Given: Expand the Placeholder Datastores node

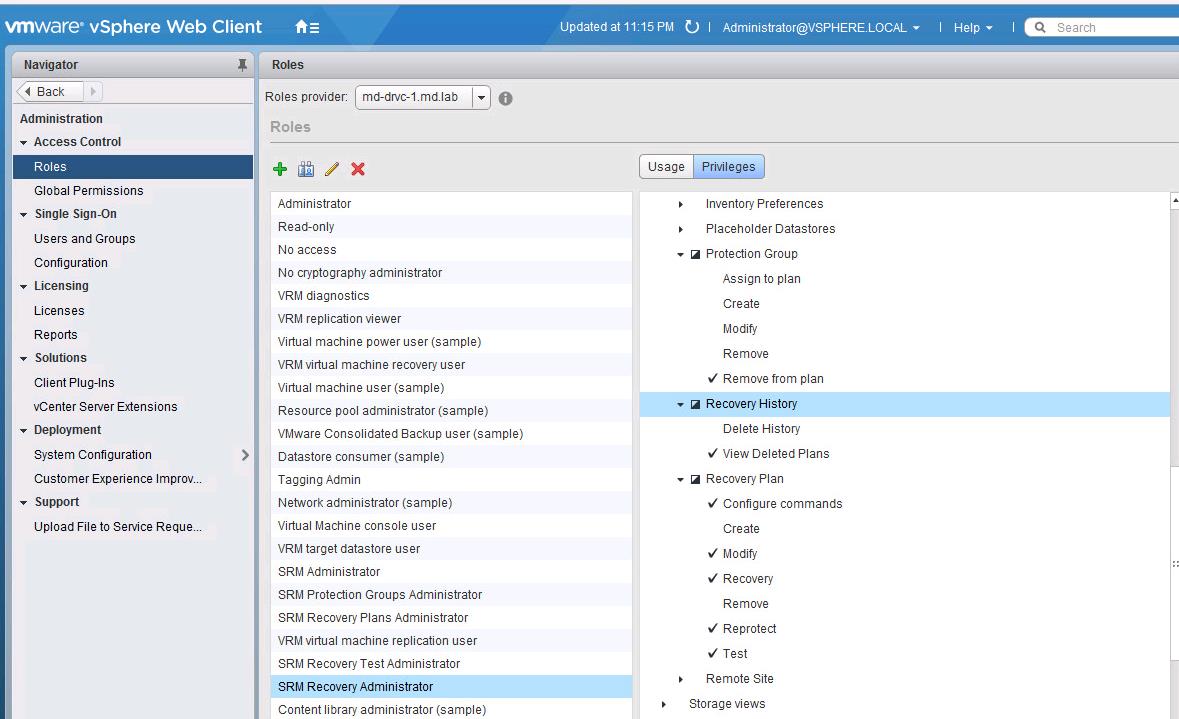Looking at the screenshot, I should tap(680, 229).
